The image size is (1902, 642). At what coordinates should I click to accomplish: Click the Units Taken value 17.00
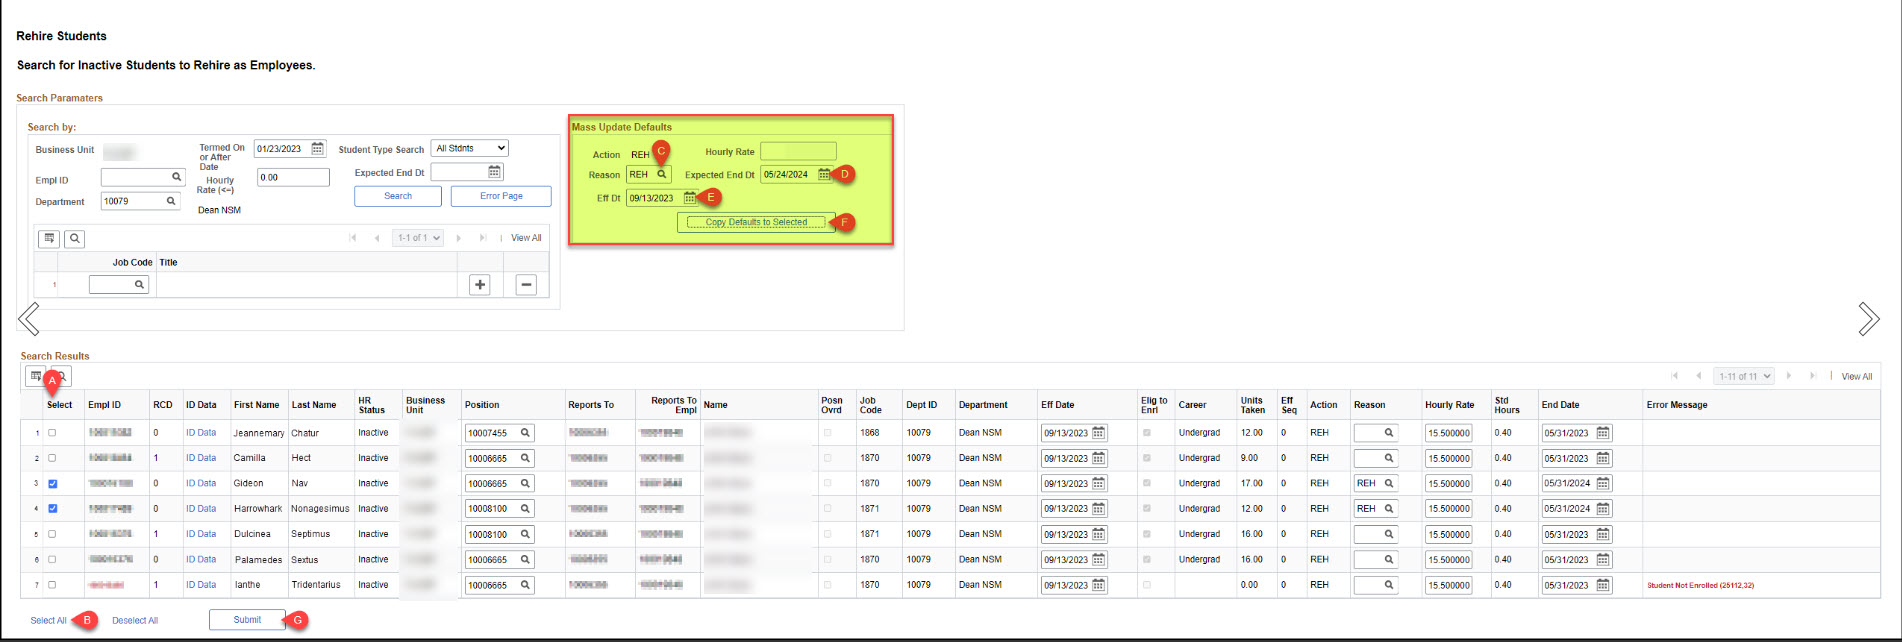[x=1250, y=483]
